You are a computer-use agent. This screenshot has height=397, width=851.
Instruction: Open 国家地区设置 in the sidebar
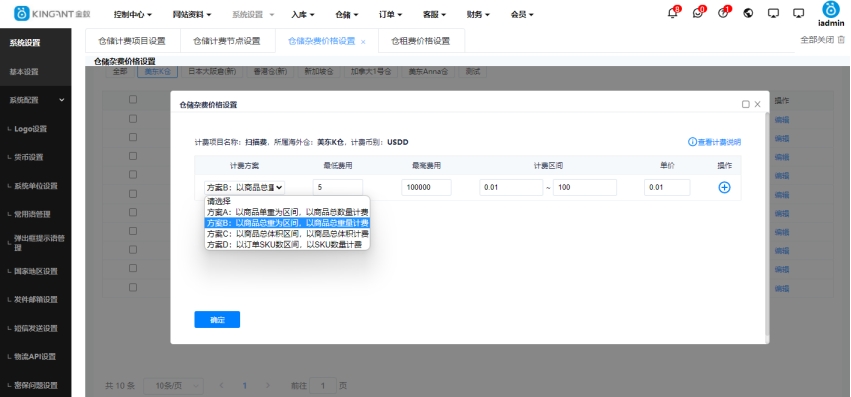35,271
